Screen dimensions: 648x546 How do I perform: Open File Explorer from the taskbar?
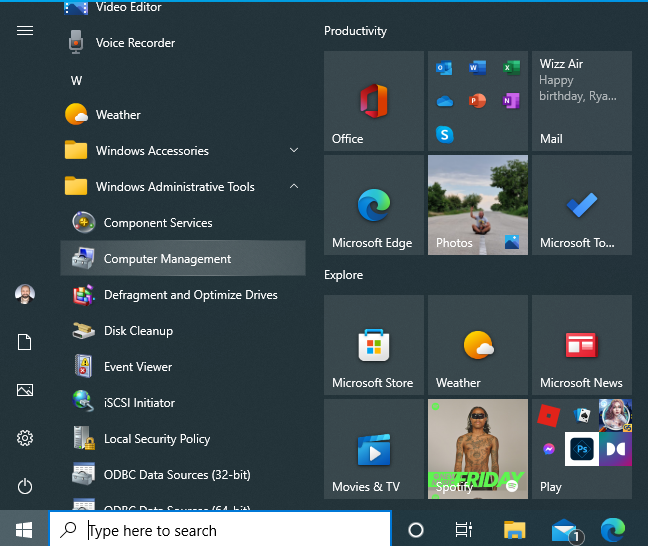515,529
